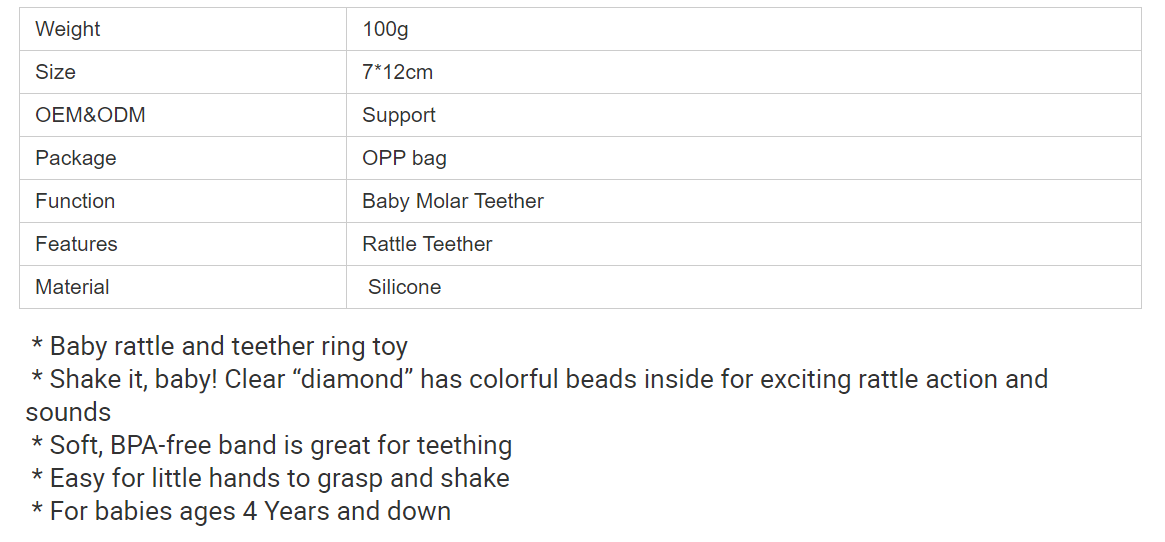Select the Baby Molar Teether value
The width and height of the screenshot is (1165, 542).
click(x=452, y=201)
